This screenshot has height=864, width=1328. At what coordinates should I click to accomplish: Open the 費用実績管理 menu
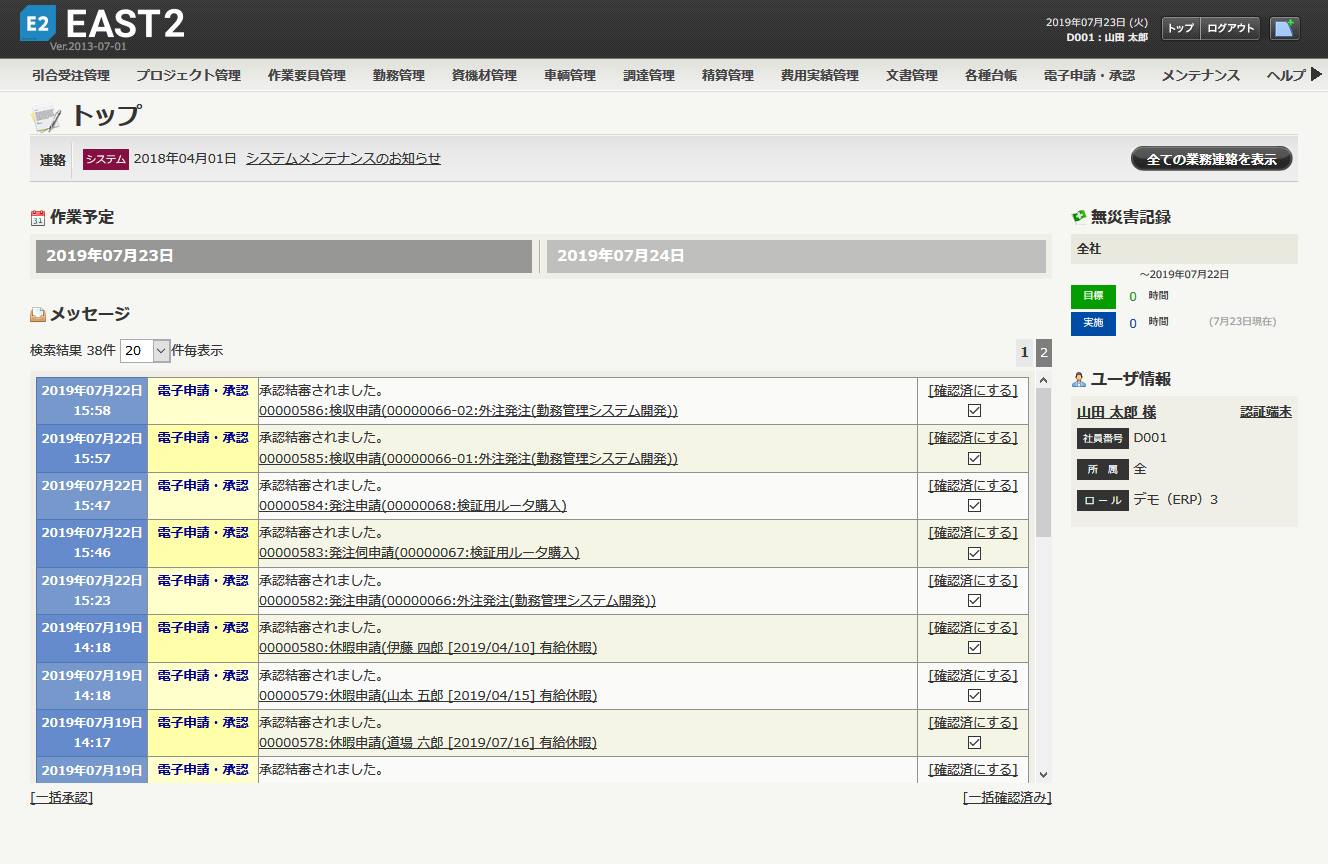point(820,75)
